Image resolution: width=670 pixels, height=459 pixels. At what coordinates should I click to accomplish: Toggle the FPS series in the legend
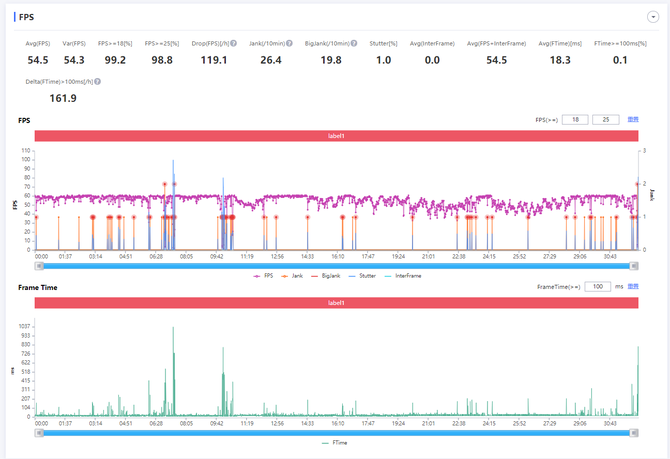(x=265, y=275)
